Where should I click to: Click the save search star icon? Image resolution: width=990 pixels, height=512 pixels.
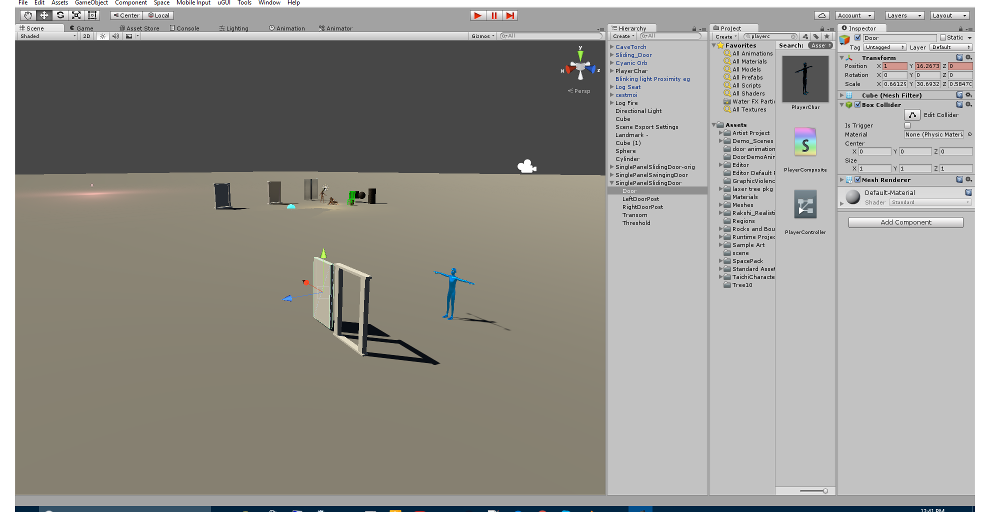827,37
